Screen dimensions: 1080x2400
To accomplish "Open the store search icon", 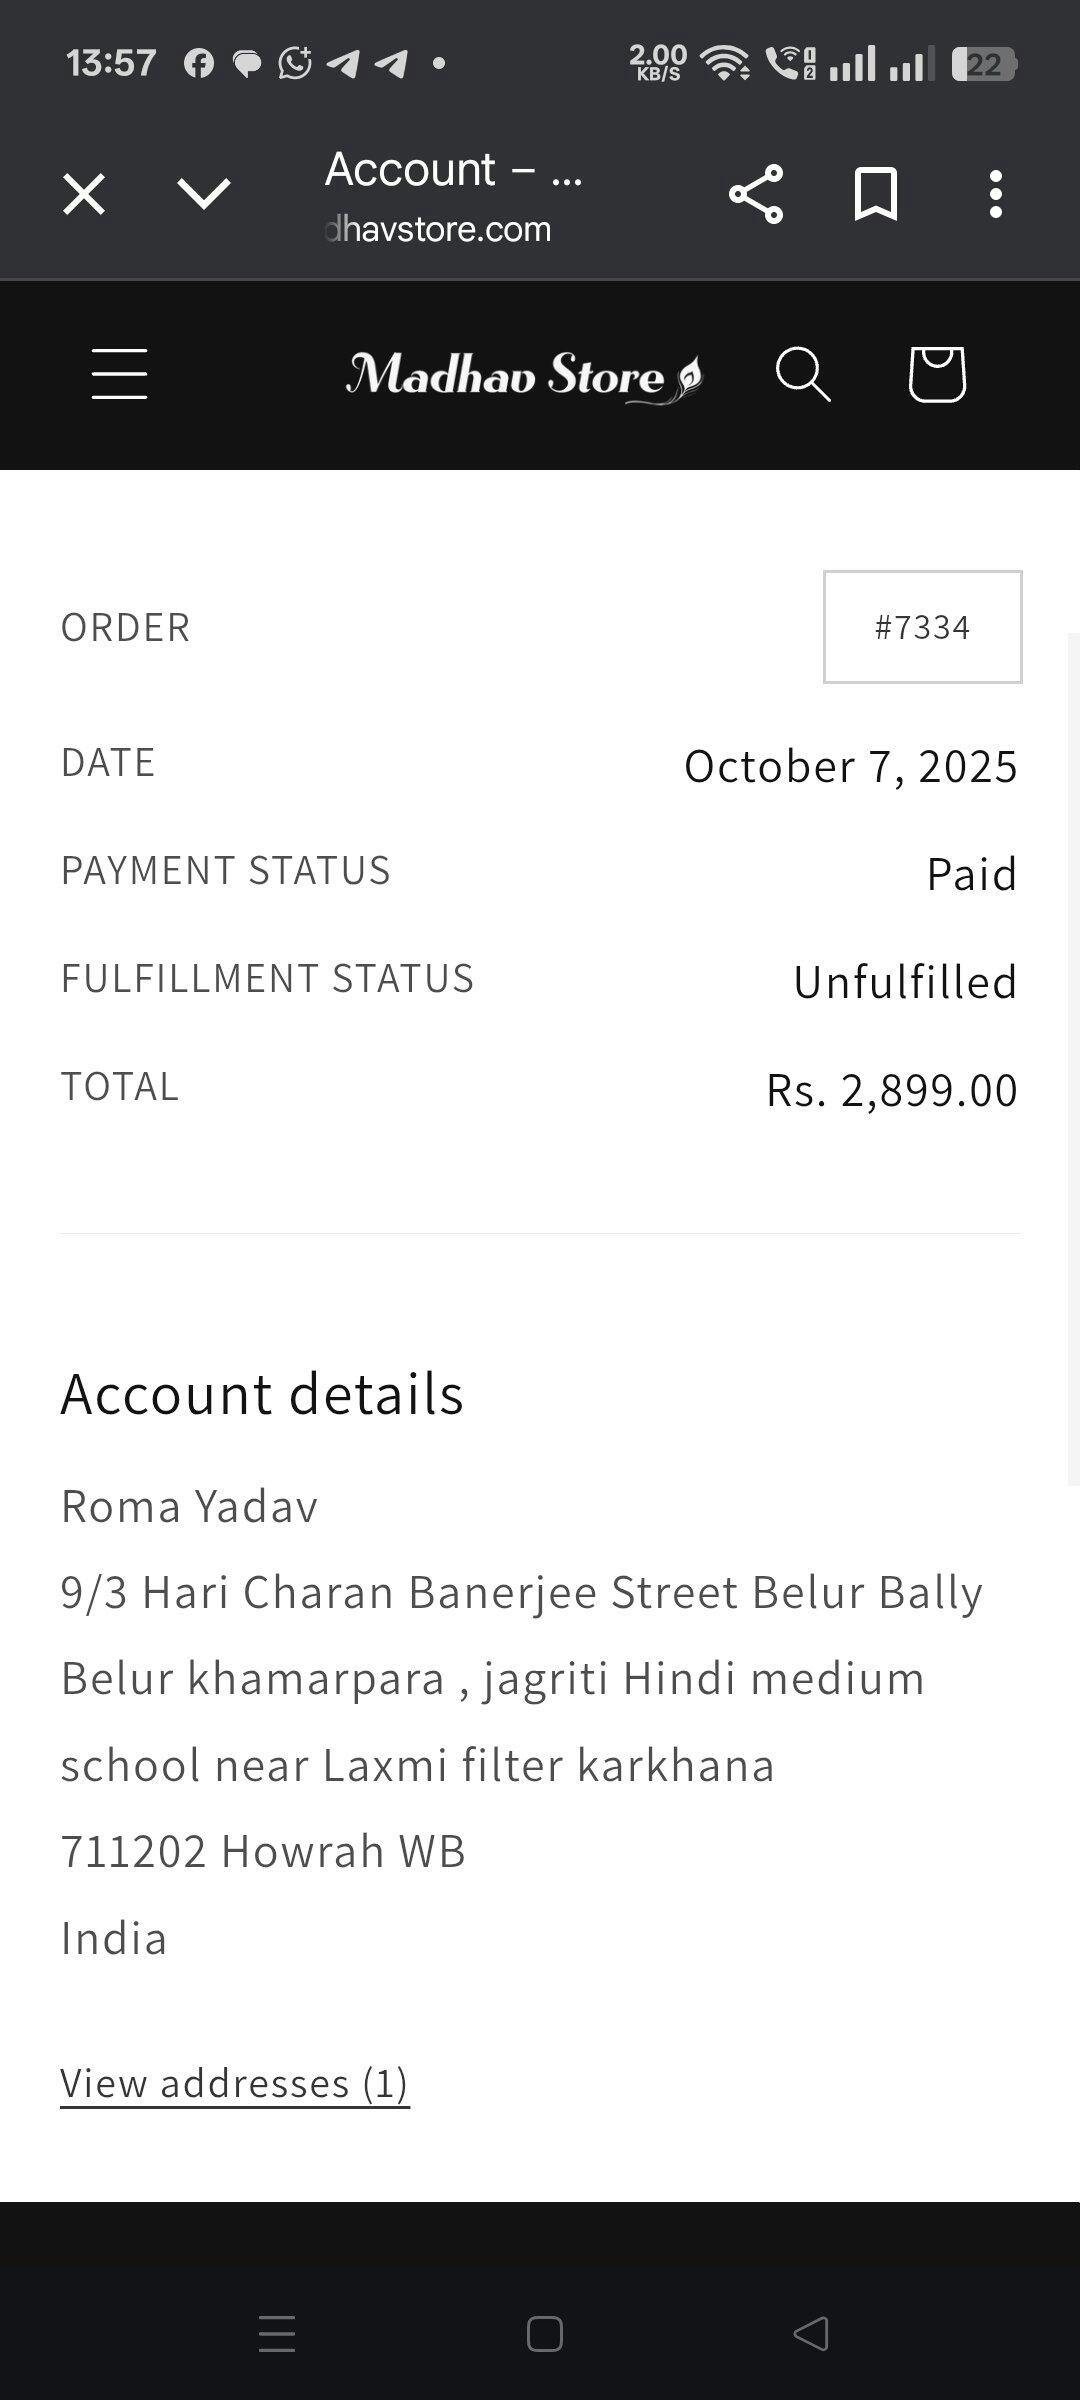I will (x=803, y=375).
